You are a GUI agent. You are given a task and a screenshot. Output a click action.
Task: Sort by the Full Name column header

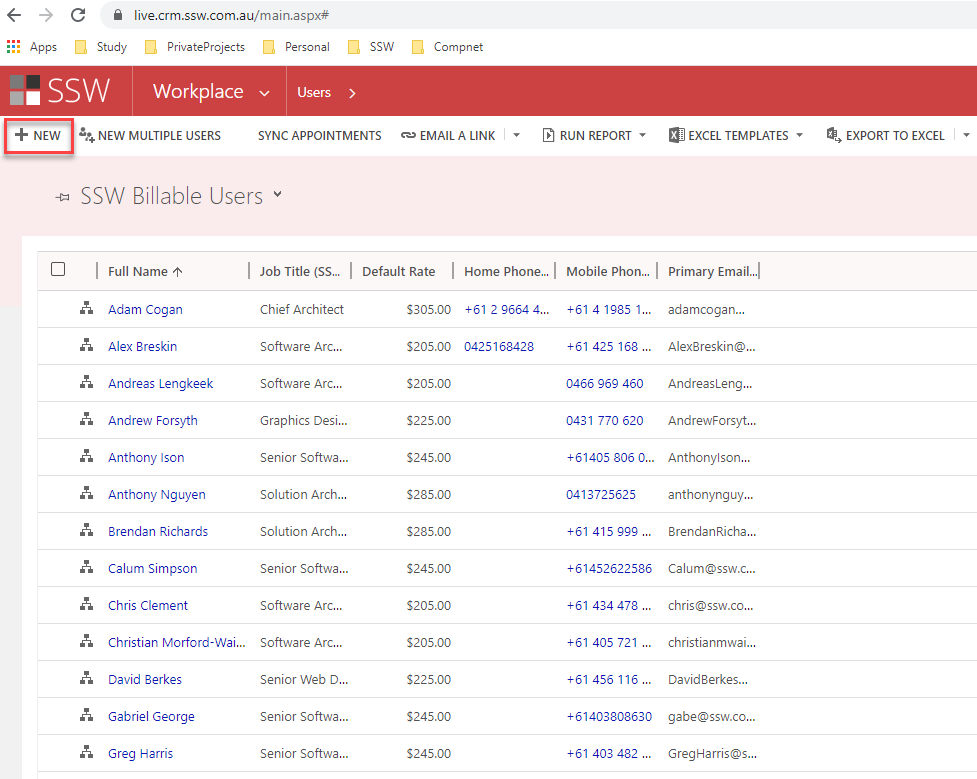(x=145, y=272)
